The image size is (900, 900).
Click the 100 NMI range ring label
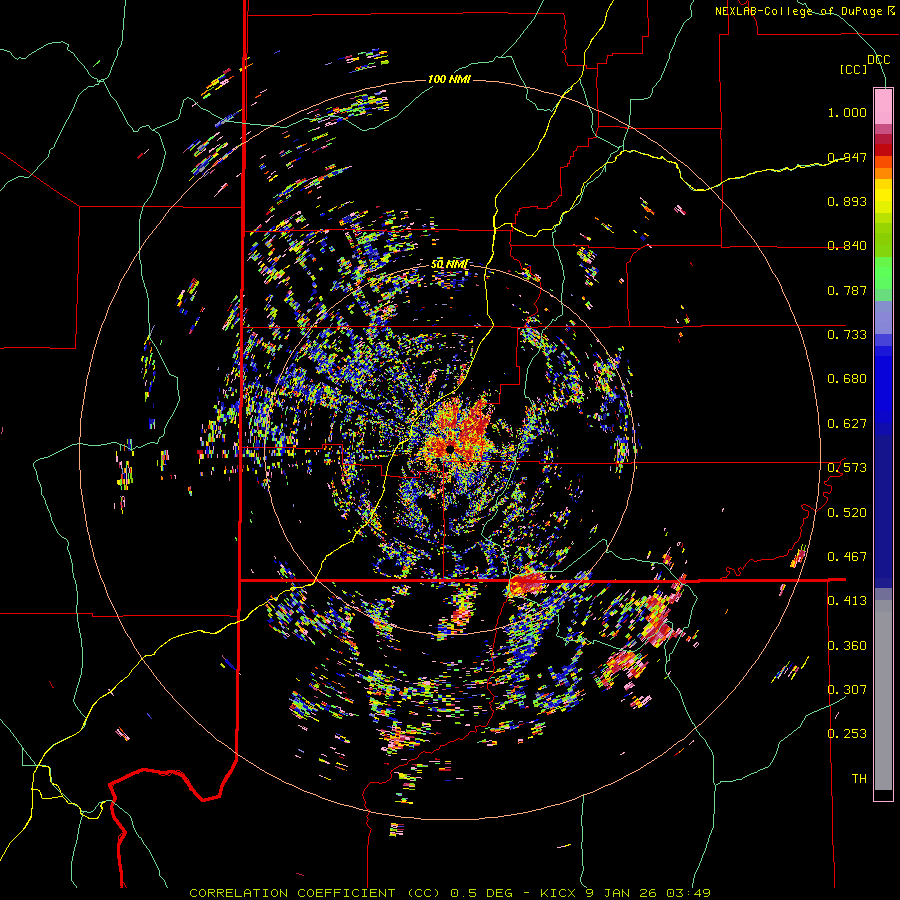449,79
